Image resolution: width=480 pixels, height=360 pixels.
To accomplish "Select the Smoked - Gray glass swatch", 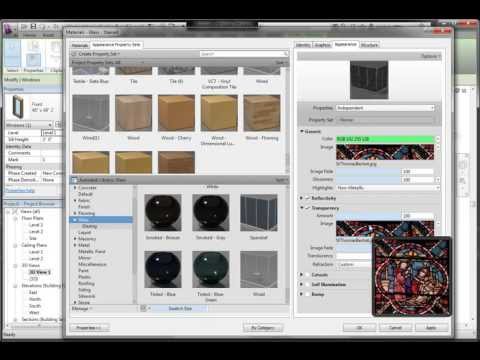I will (x=211, y=213).
